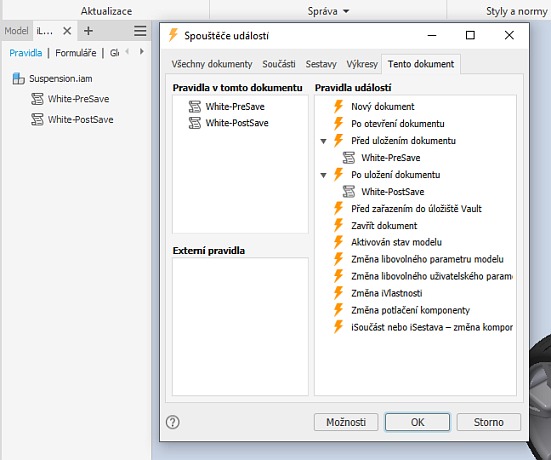Select the Suspension.iam assembly icon
The height and width of the screenshot is (460, 551).
(18, 78)
